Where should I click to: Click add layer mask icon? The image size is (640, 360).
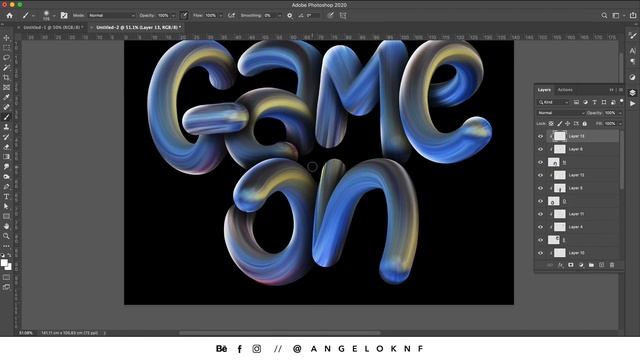point(571,265)
